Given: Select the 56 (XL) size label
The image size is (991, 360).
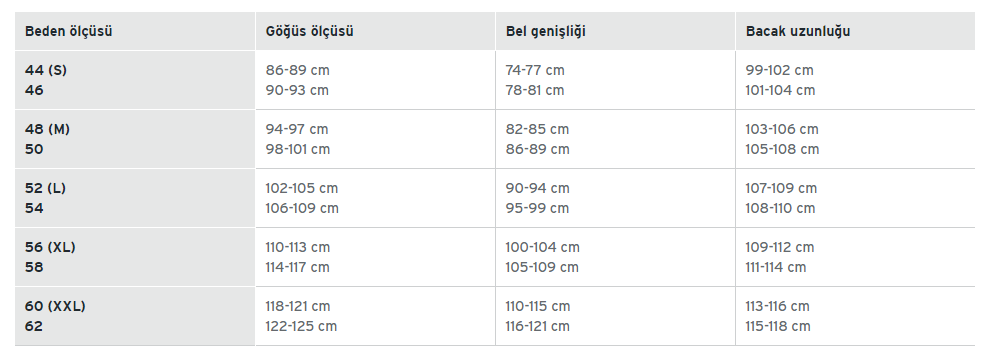Looking at the screenshot, I should pos(50,247).
